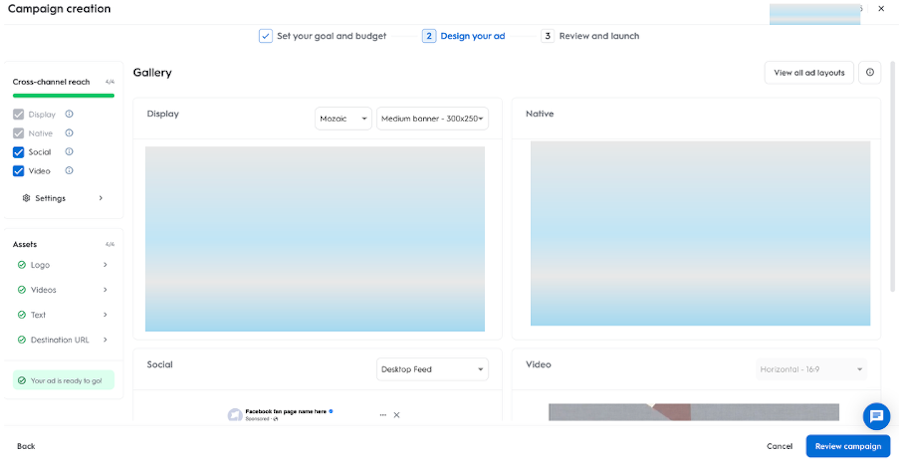This screenshot has width=900, height=464.
Task: Click the Facebook fan page name here text
Action: coord(286,411)
